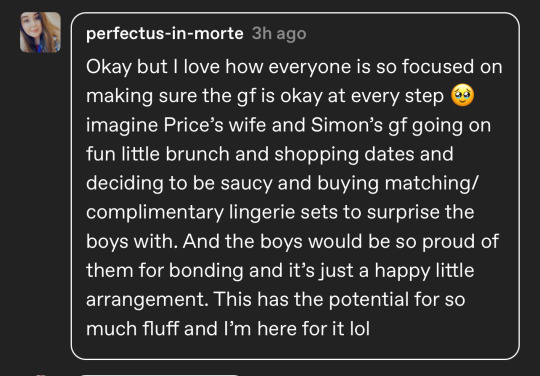Screen dimensions: 540x376
Task: Click the word "lingerie" in the comment
Action: tap(262, 213)
